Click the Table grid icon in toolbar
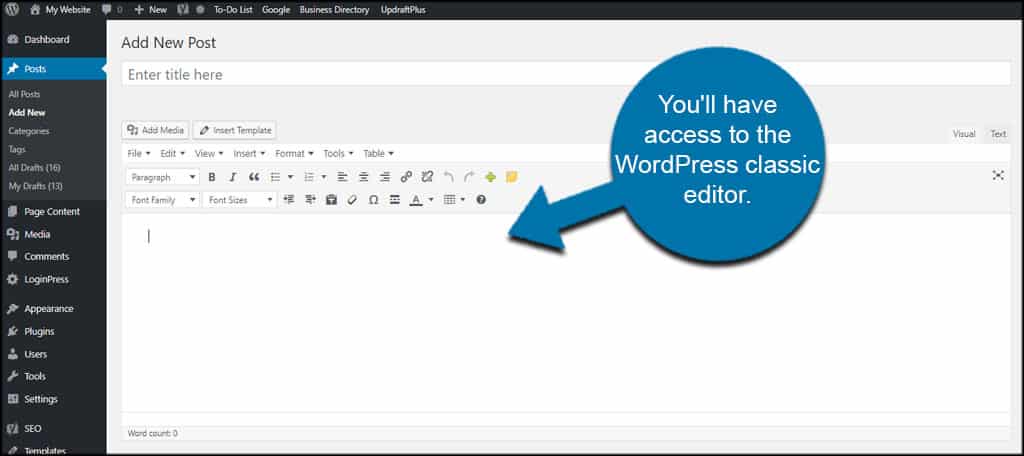The width and height of the screenshot is (1024, 456). (449, 200)
